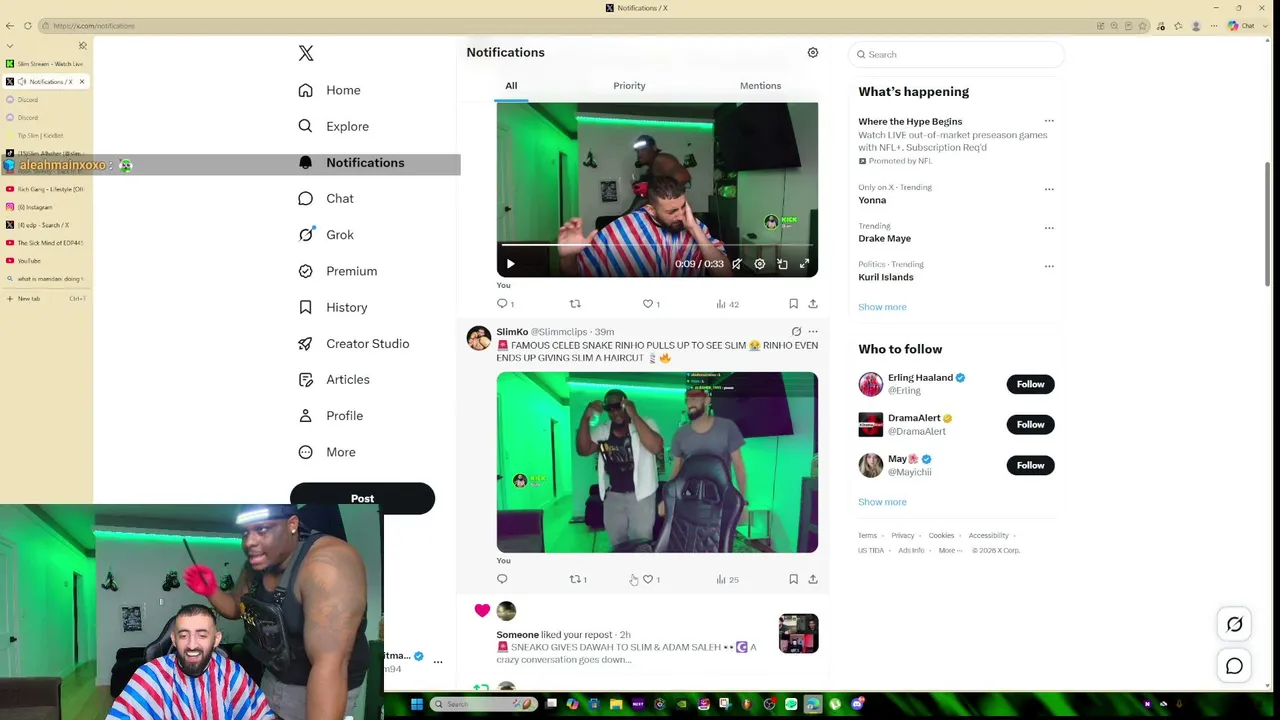Open Premium in sidebar
Viewport: 1280px width, 720px height.
pyautogui.click(x=338, y=271)
